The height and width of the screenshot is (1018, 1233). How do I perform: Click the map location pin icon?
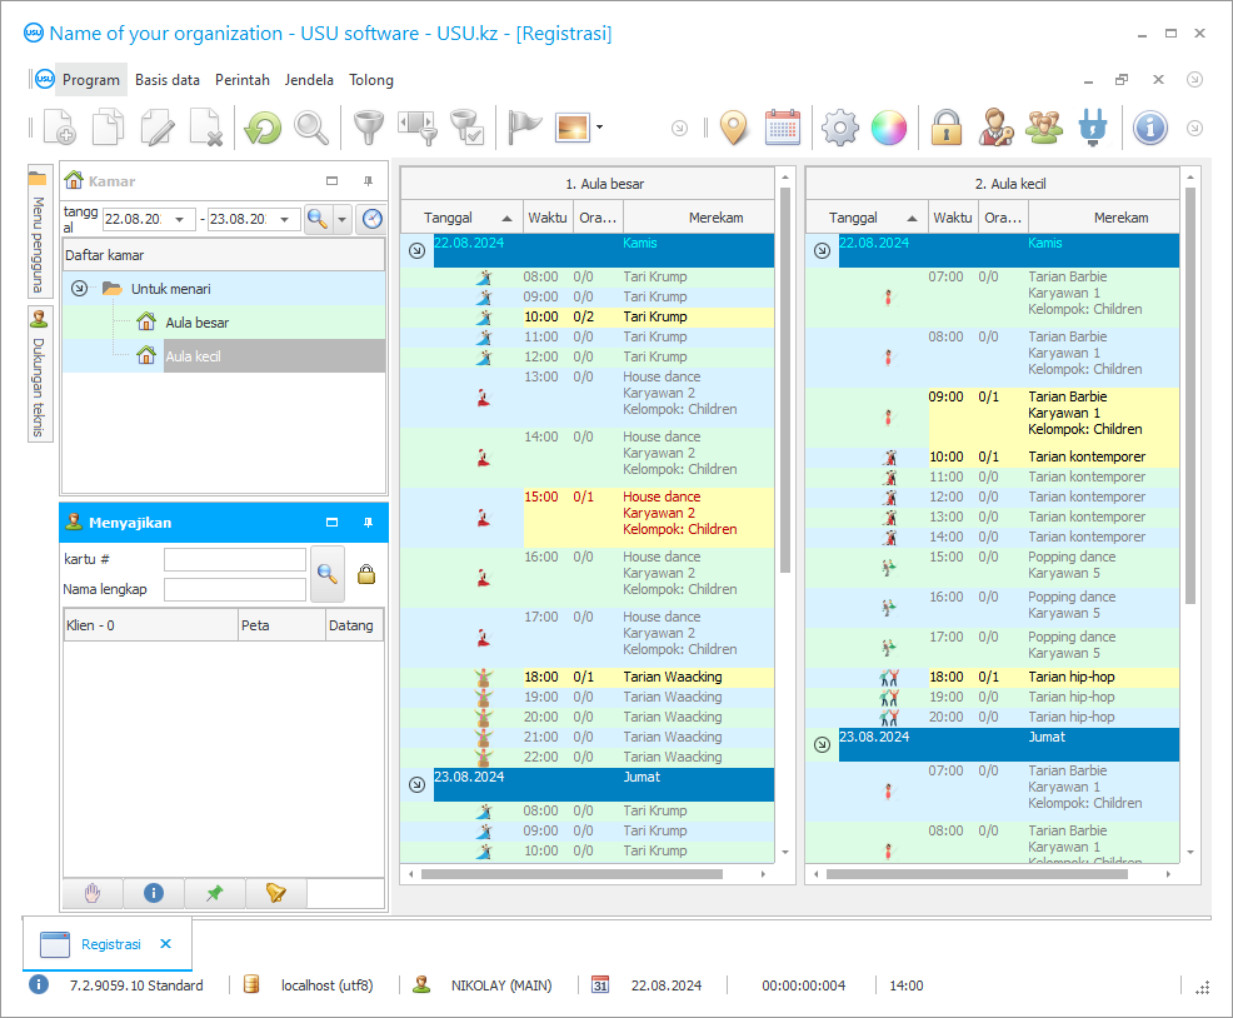[734, 128]
